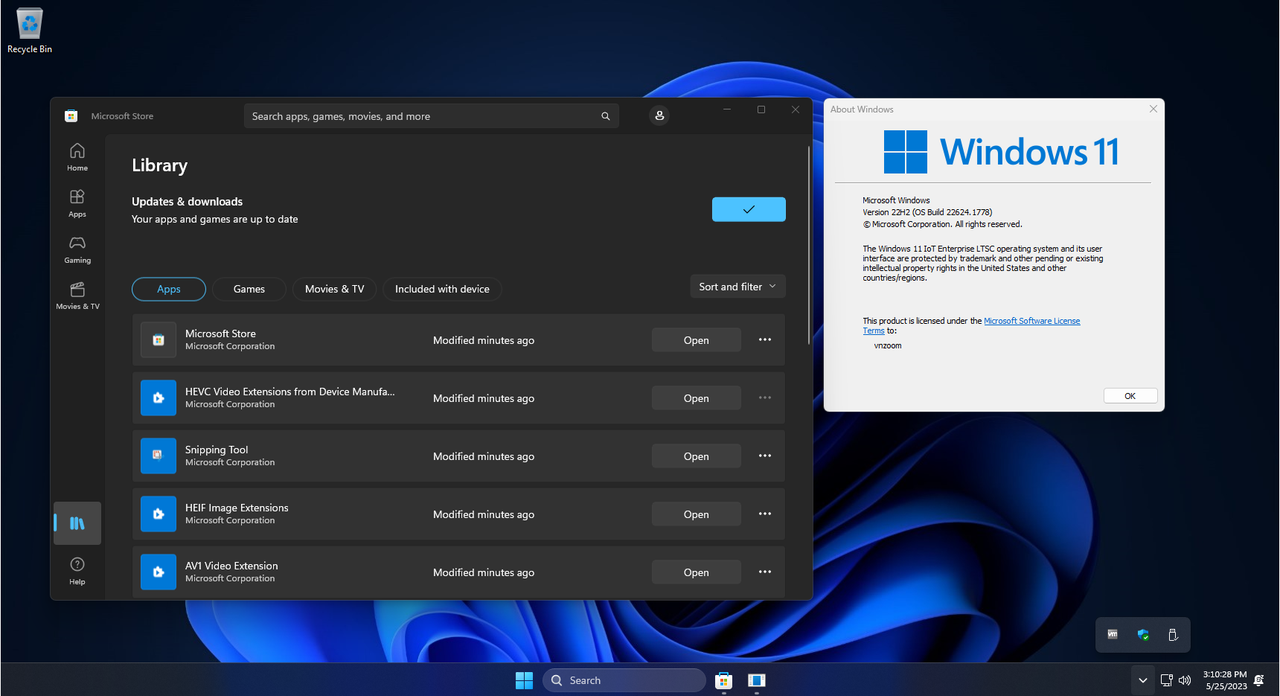Click the network icon in system tray
The image size is (1280, 696).
1166,680
